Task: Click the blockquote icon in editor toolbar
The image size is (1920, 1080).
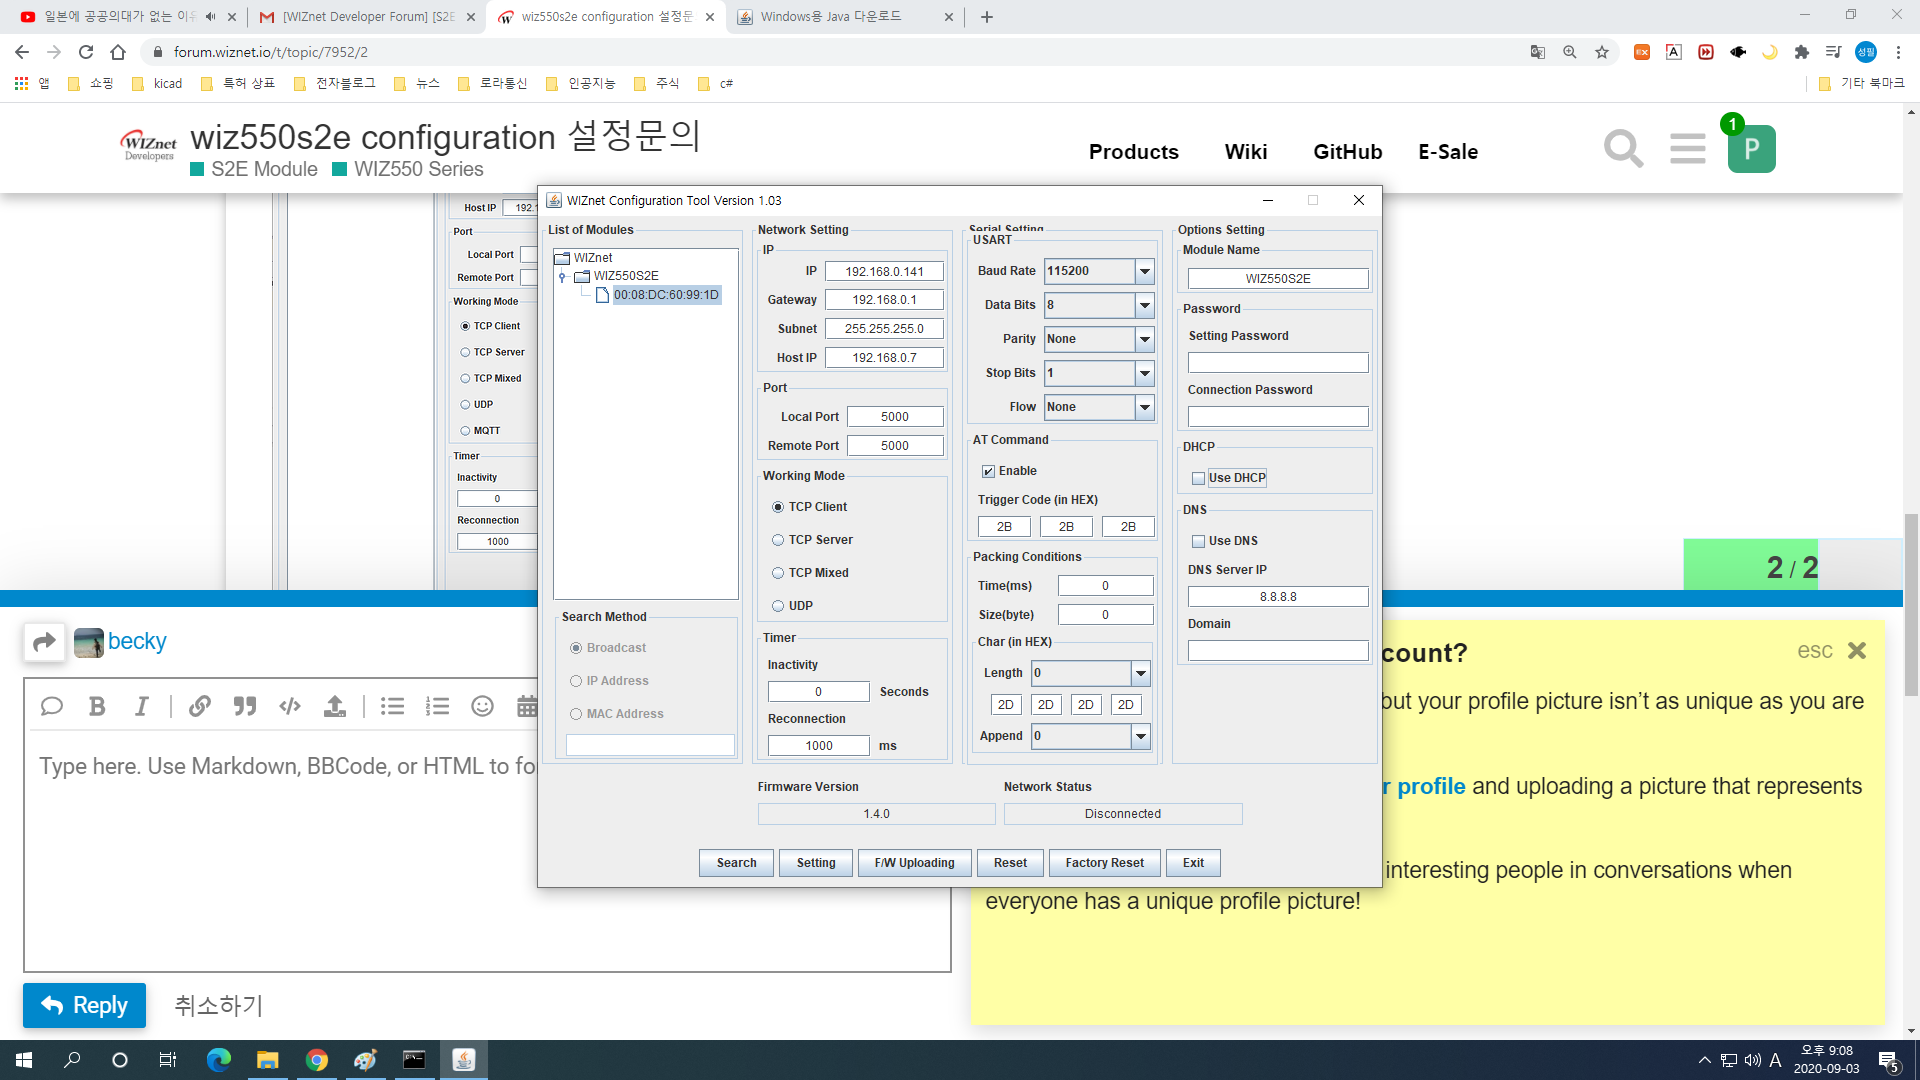Action: (x=245, y=707)
